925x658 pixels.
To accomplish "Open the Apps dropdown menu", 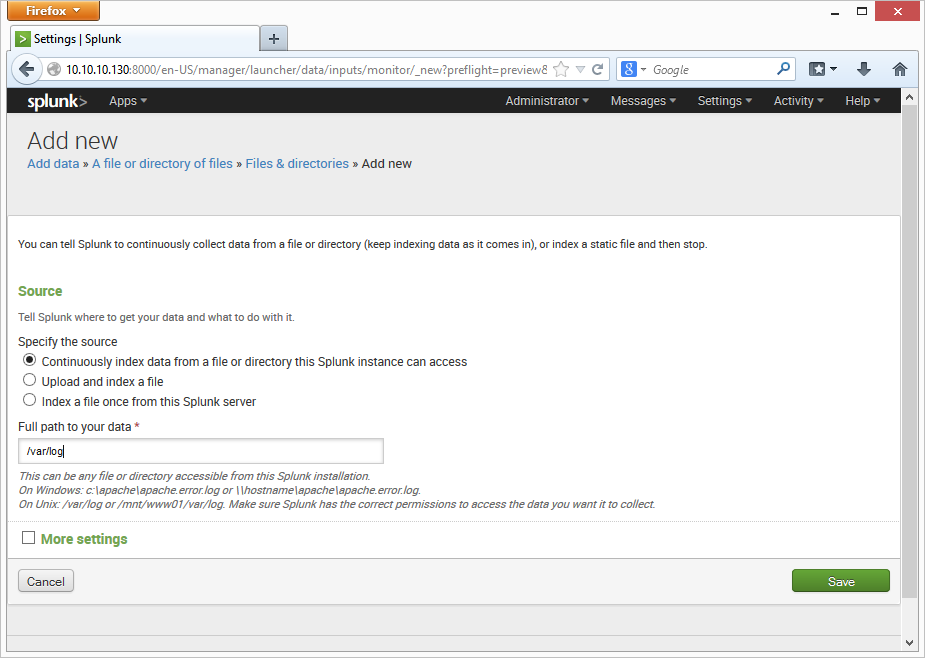I will (128, 101).
